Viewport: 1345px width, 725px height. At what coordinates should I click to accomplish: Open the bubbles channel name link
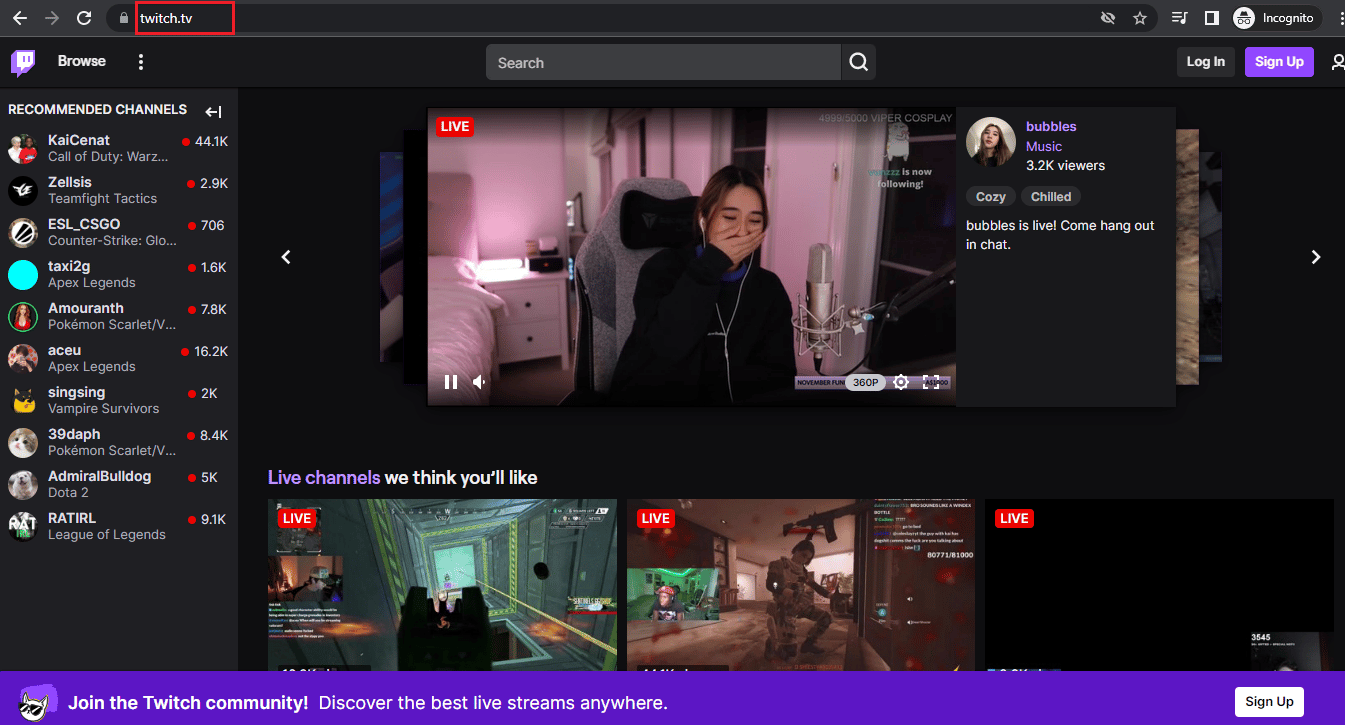[x=1051, y=126]
